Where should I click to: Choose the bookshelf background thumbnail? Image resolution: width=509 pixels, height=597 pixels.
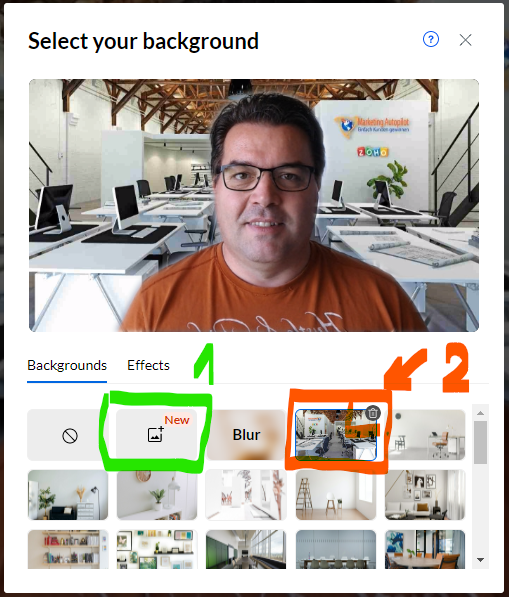pyautogui.click(x=68, y=549)
